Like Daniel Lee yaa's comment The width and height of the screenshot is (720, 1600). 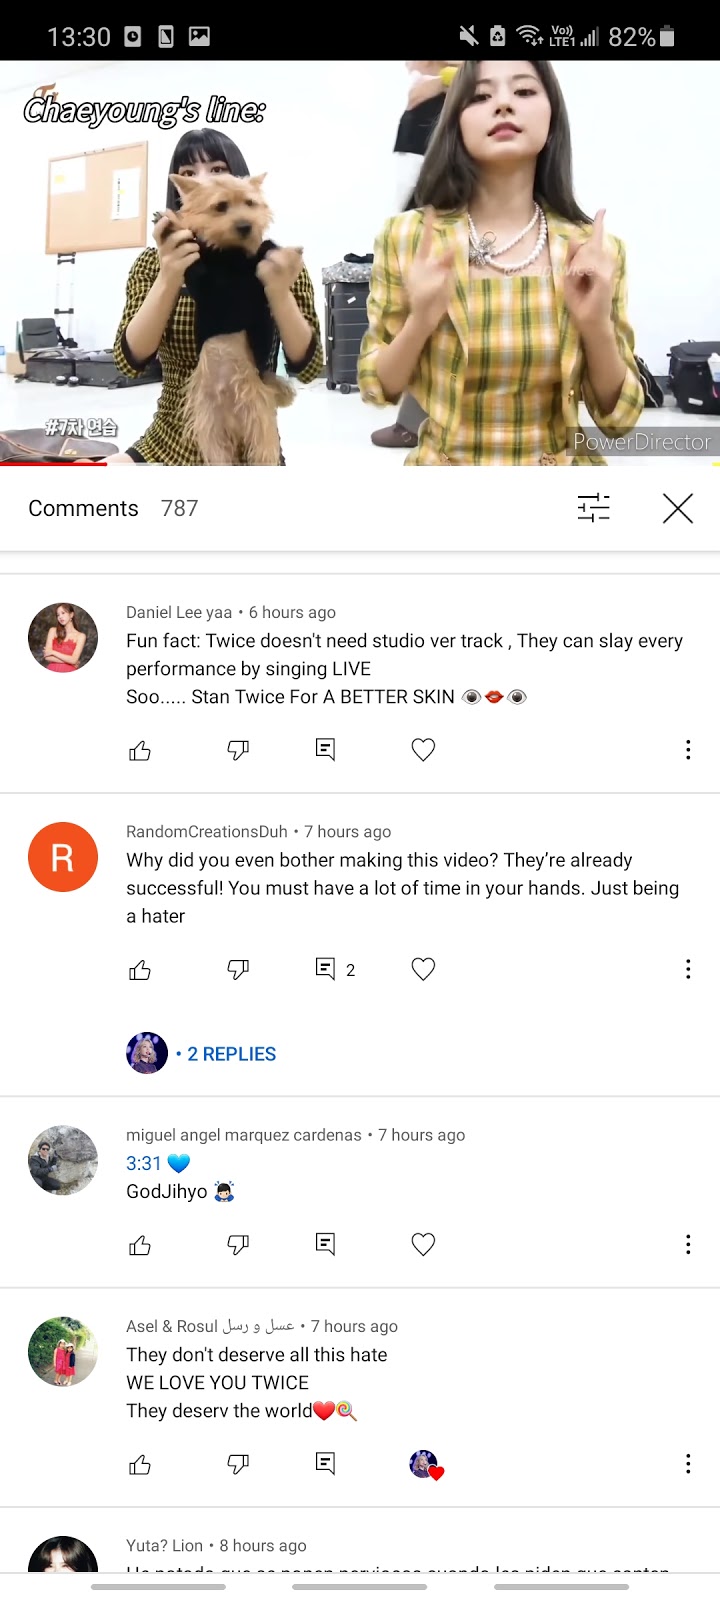(x=140, y=750)
